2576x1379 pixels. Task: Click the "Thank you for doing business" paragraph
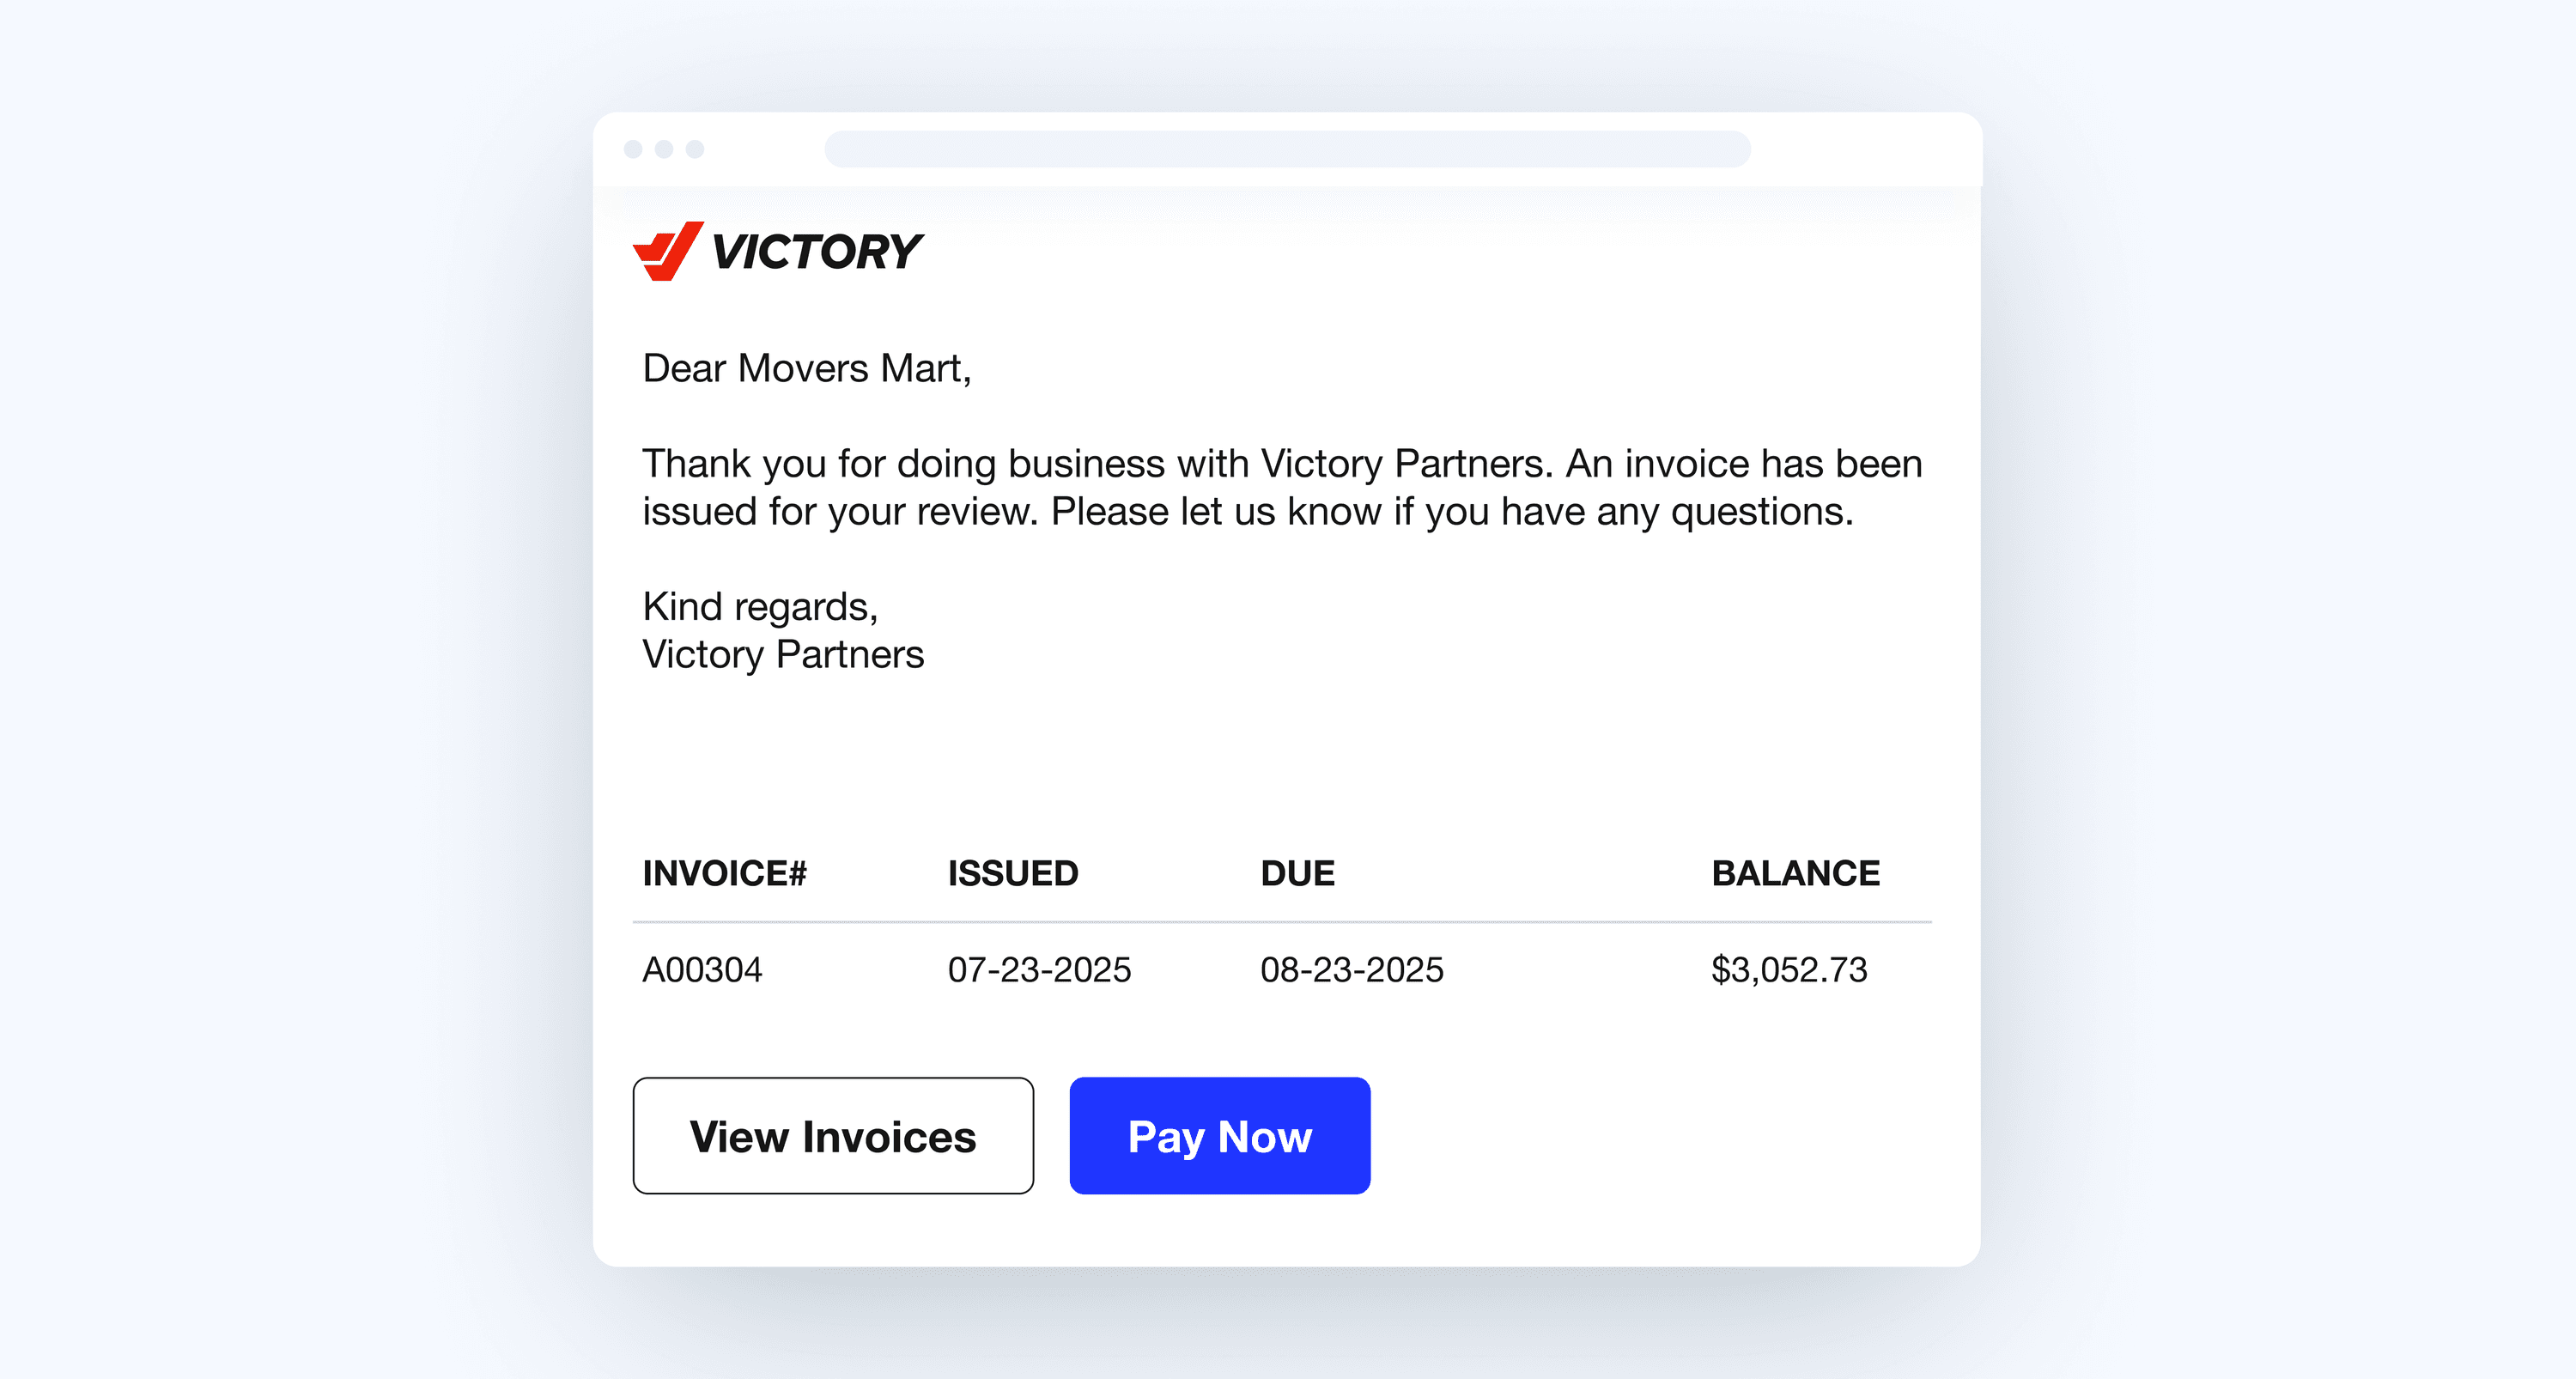coord(1281,487)
